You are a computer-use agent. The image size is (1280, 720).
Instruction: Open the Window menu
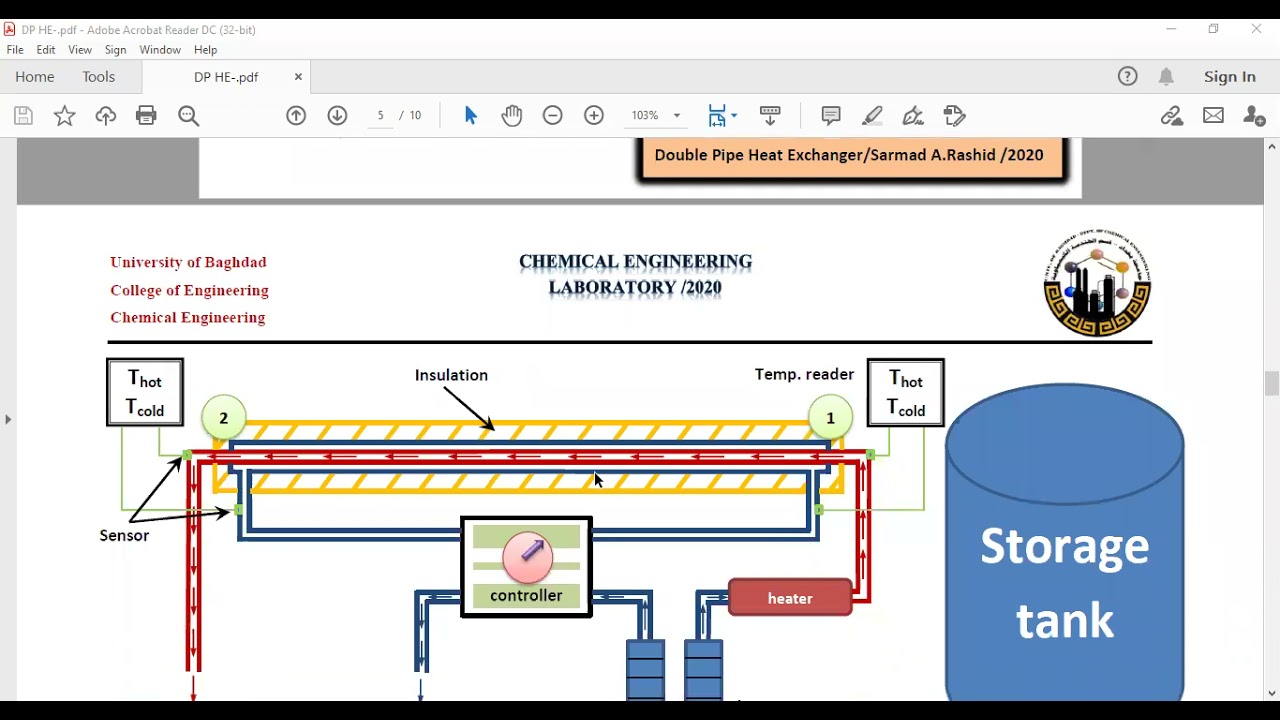[x=160, y=50]
